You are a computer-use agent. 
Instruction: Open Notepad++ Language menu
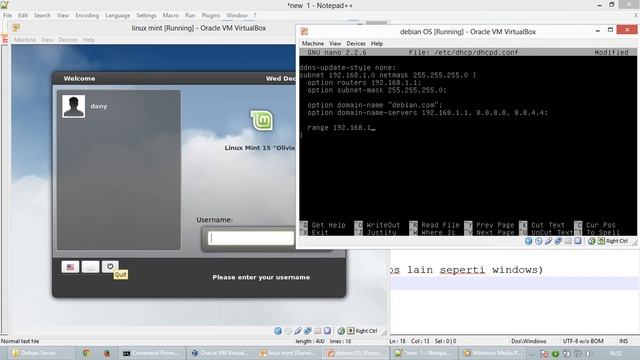point(118,15)
